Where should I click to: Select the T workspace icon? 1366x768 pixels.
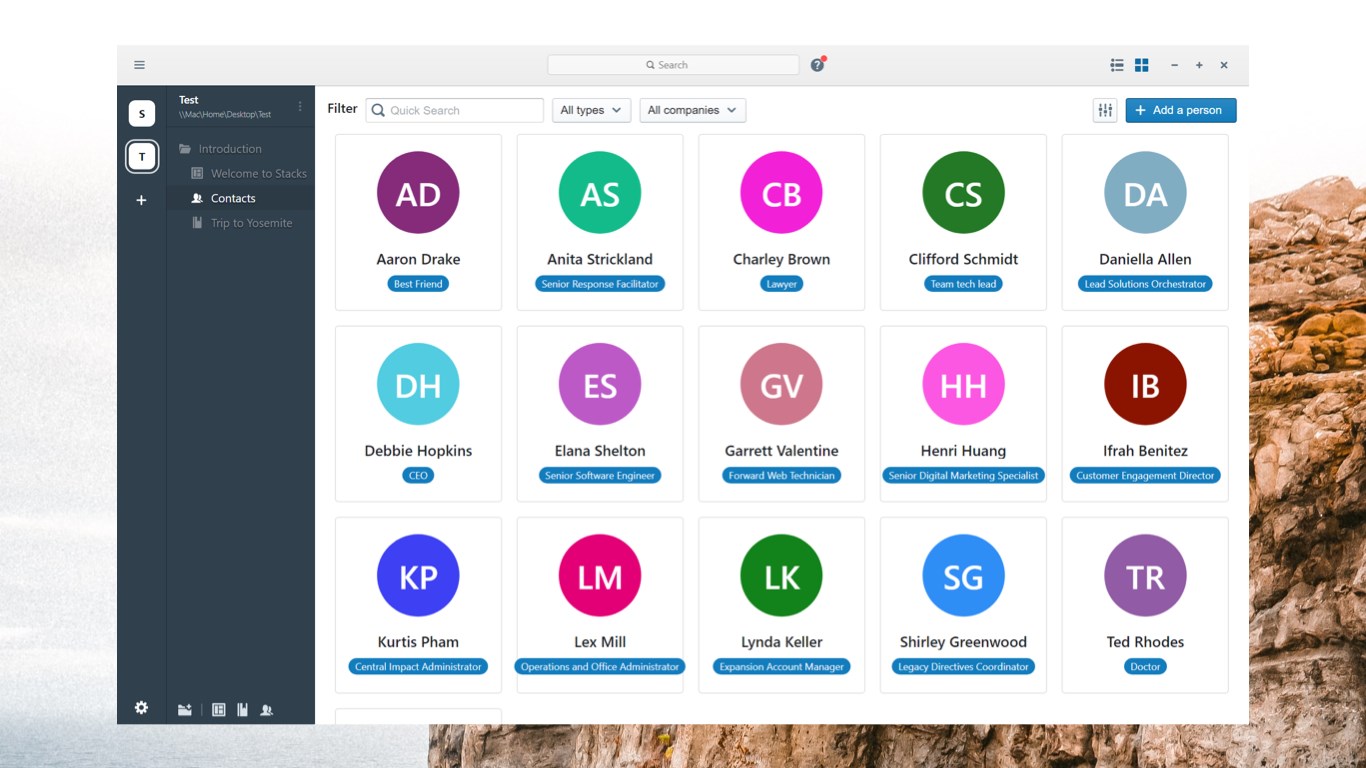[142, 157]
